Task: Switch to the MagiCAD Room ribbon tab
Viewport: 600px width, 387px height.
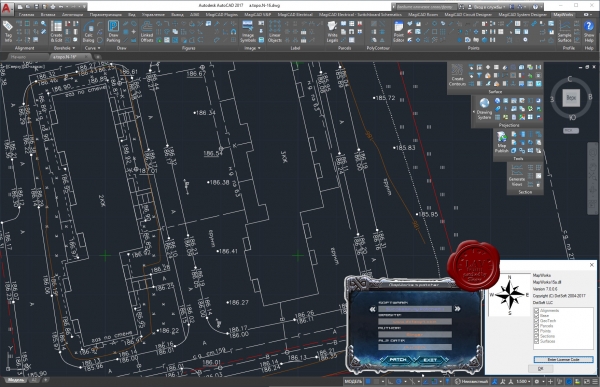Action: pos(423,15)
